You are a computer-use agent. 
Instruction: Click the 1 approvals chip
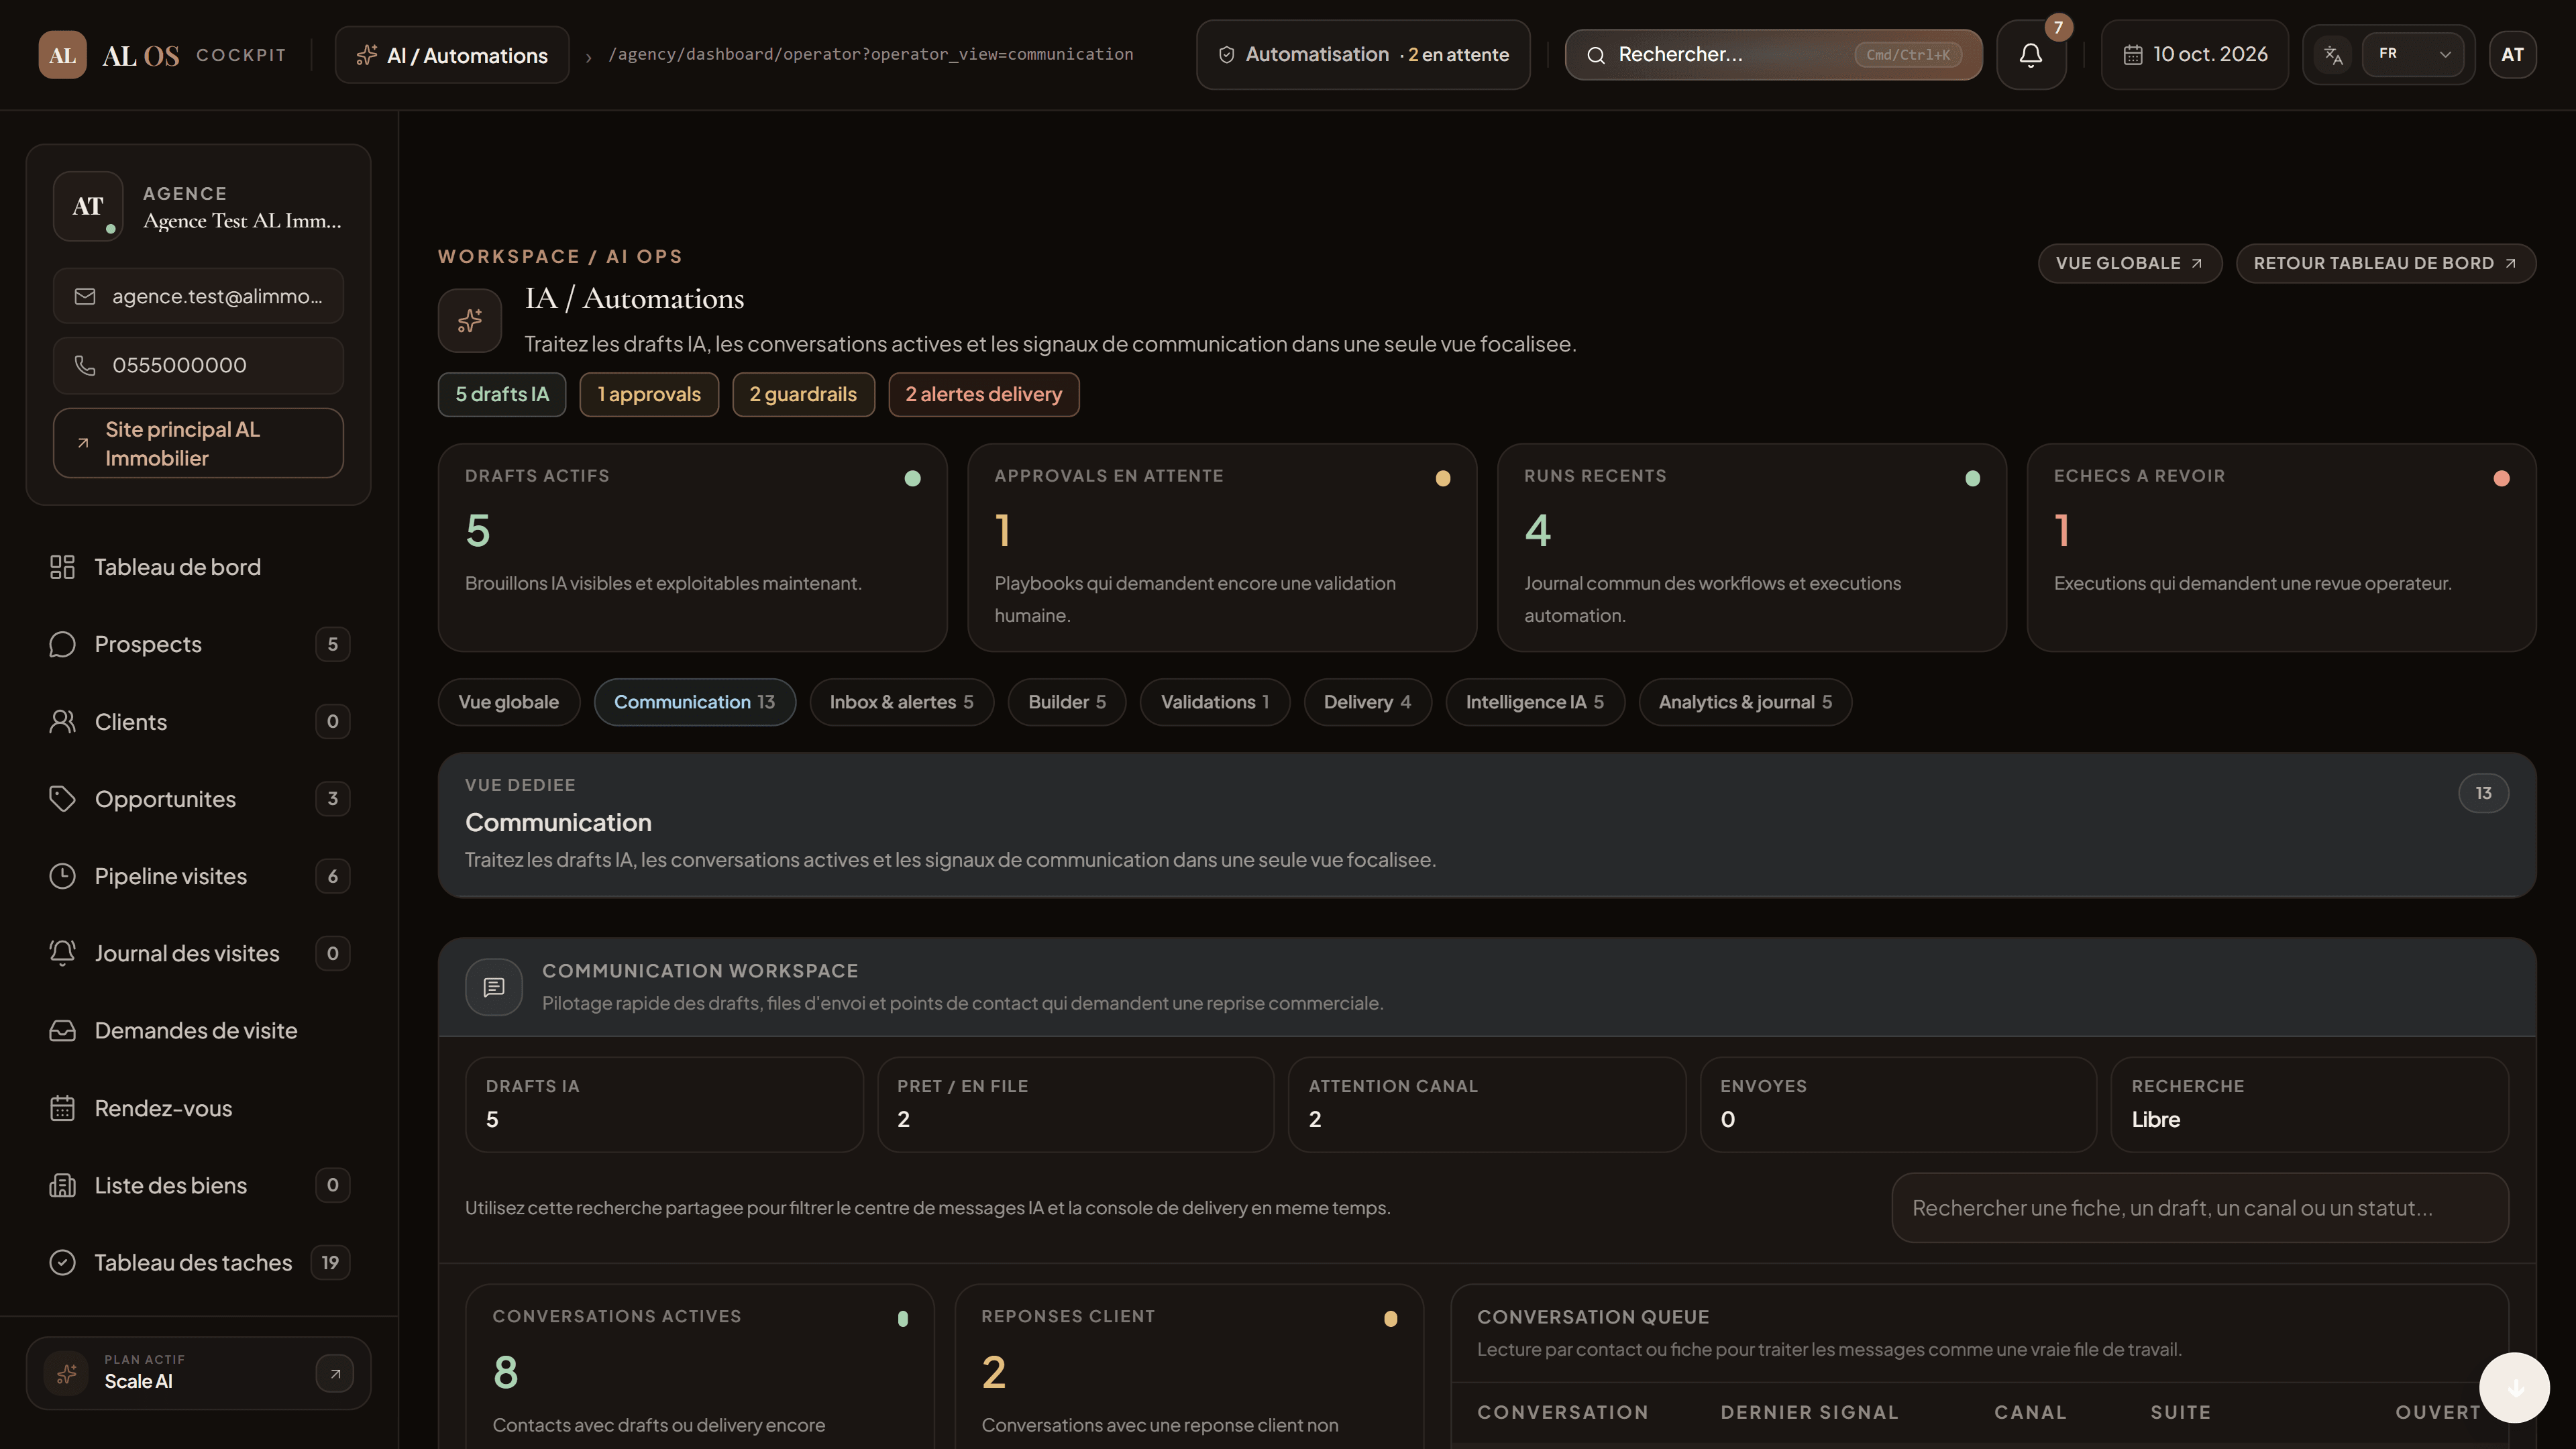(649, 394)
